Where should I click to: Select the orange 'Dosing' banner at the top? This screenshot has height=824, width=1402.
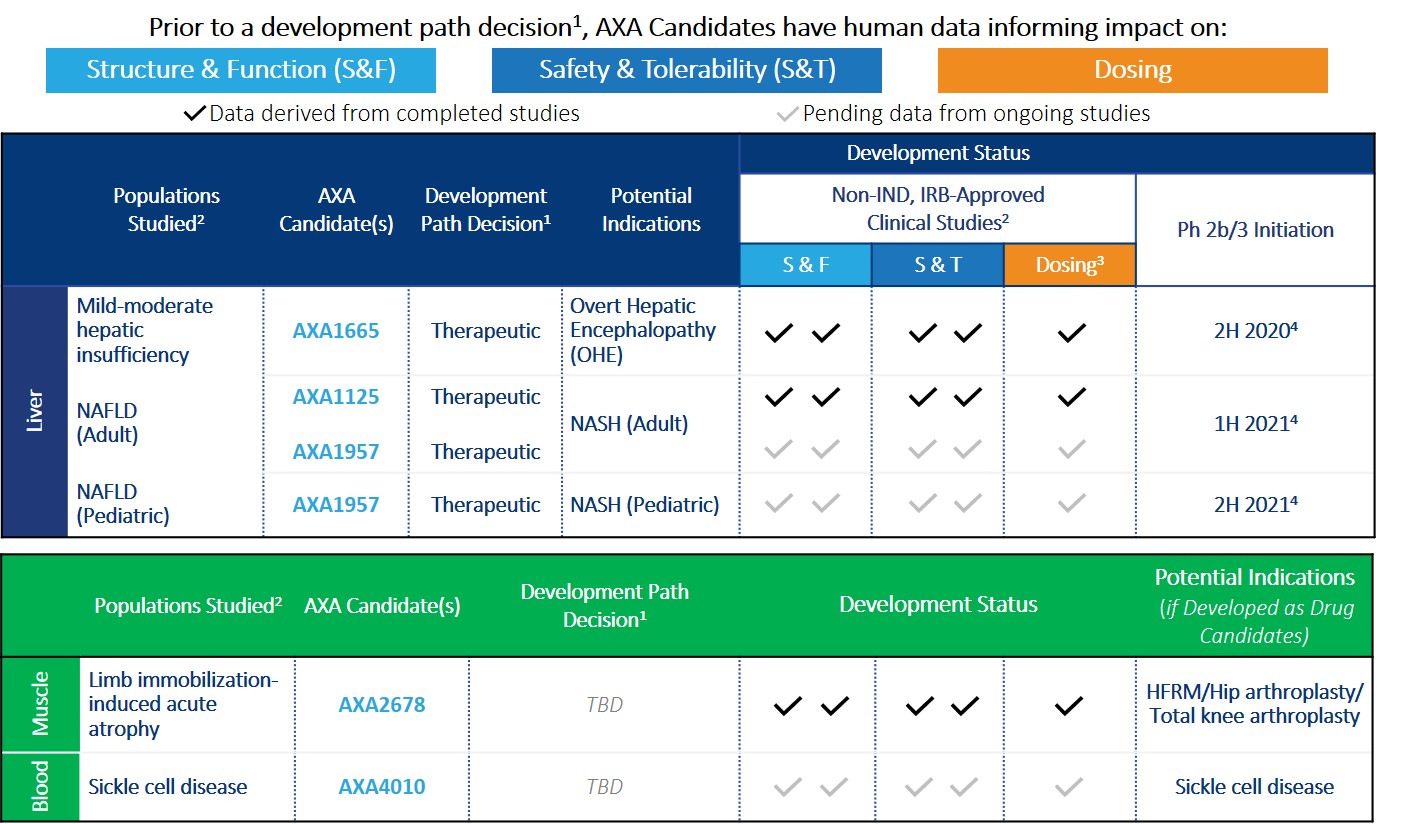pos(1133,70)
